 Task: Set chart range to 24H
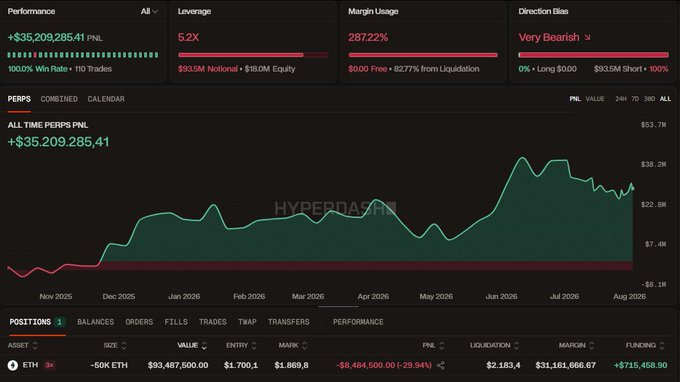(x=621, y=99)
